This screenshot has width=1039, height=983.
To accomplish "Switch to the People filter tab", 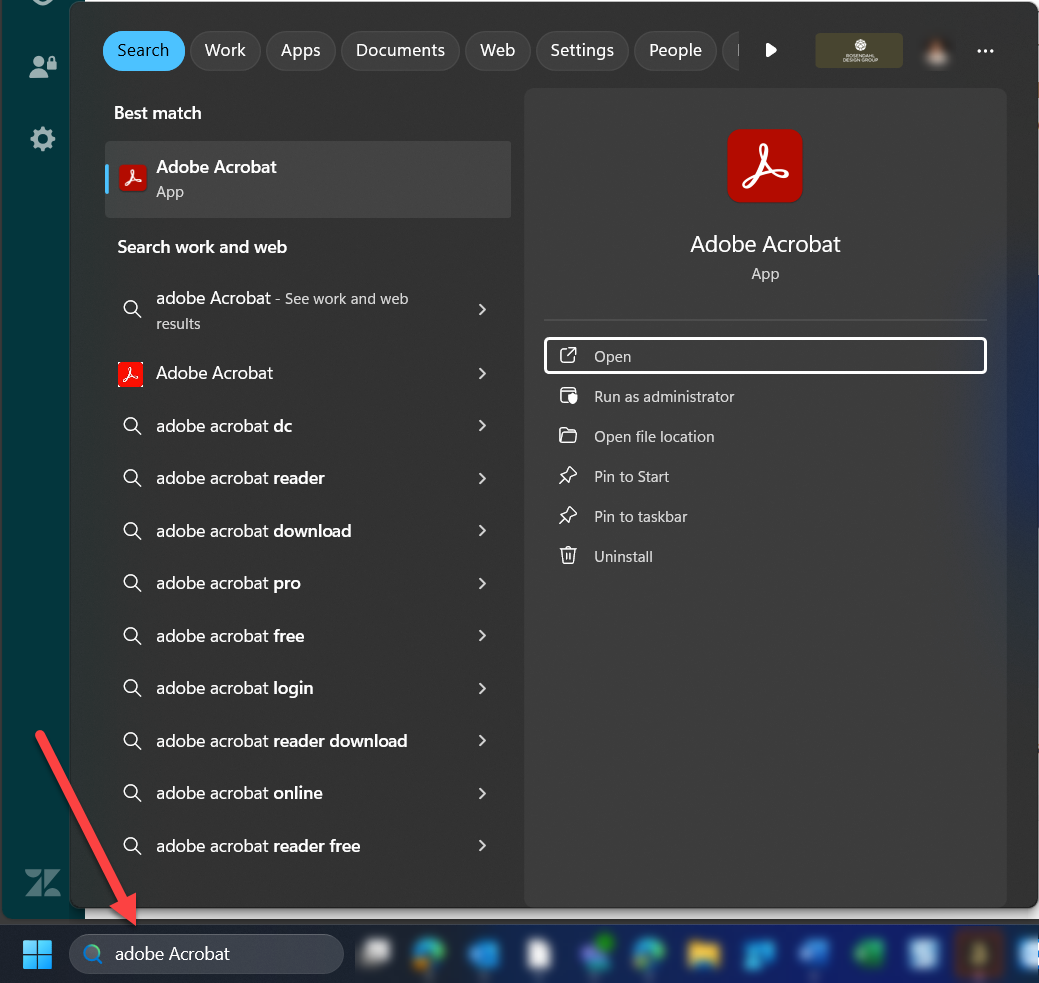I will coord(675,50).
